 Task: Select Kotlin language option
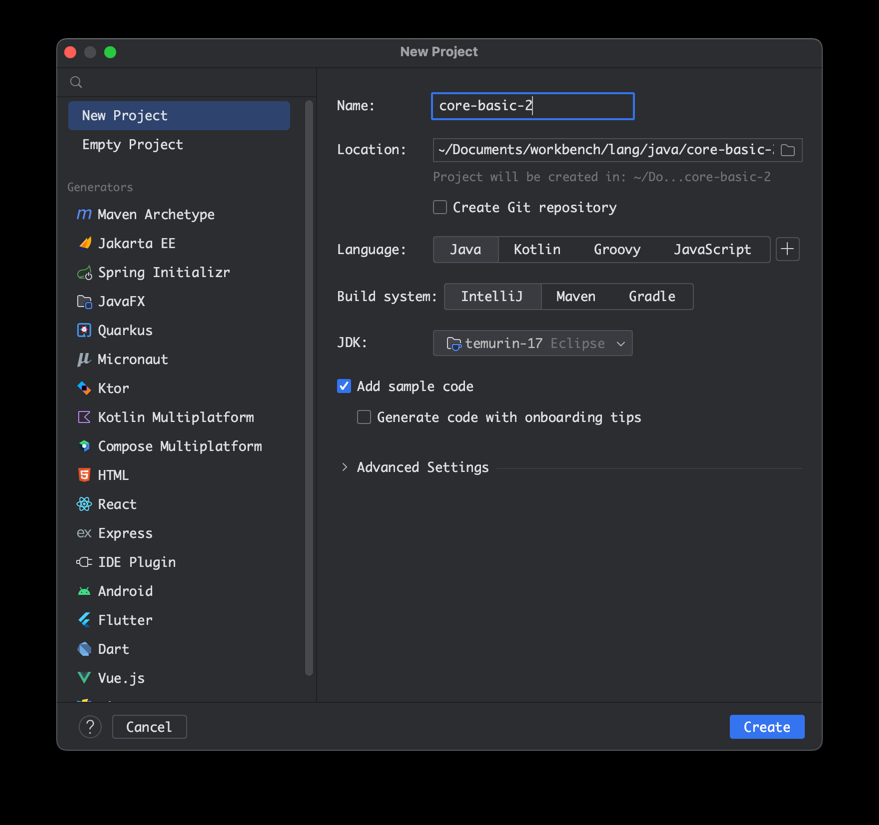click(537, 249)
